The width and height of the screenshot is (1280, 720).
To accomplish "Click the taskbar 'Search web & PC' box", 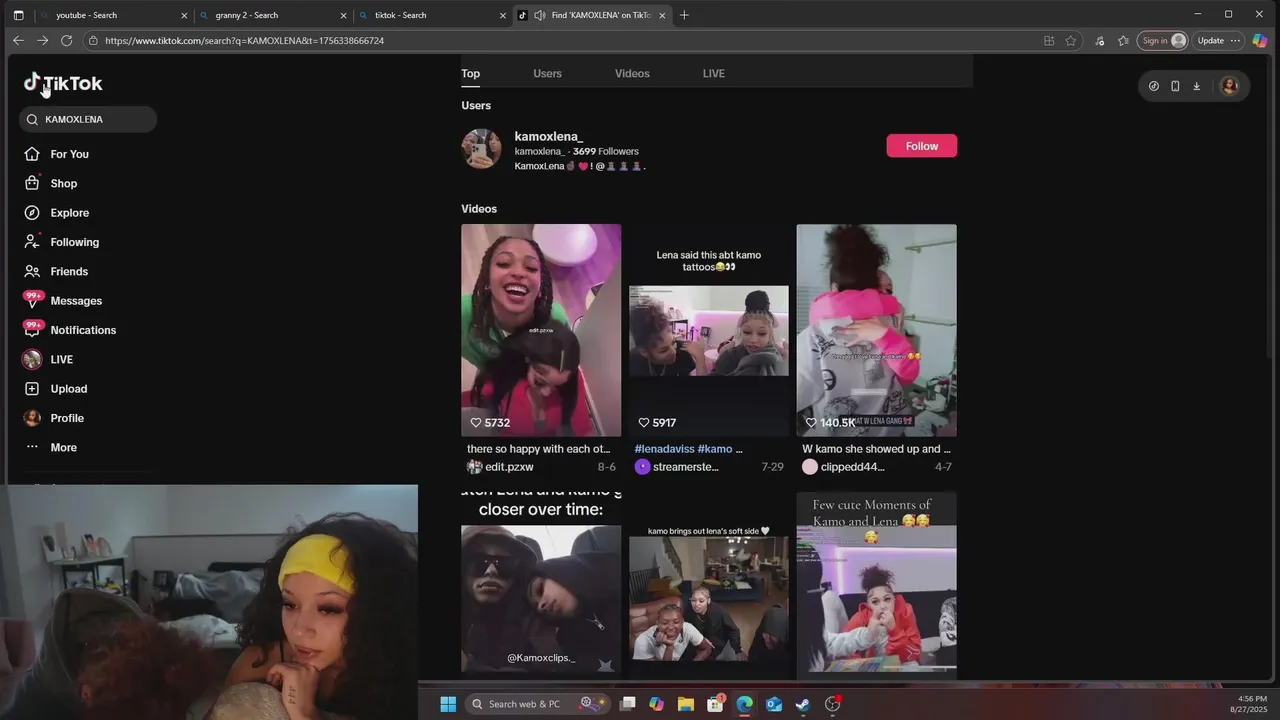I will tap(537, 704).
